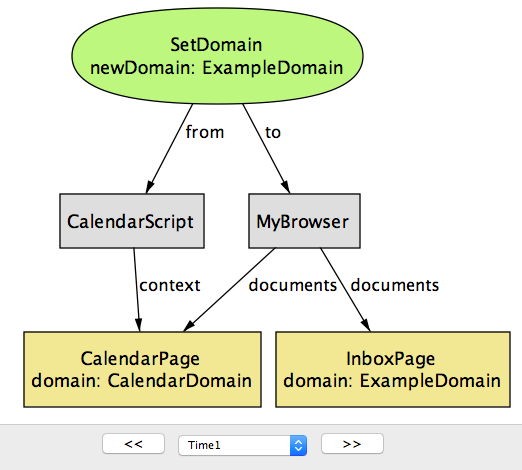The height and width of the screenshot is (470, 522).
Task: Click the right 'documents' edge label
Action: (x=395, y=285)
